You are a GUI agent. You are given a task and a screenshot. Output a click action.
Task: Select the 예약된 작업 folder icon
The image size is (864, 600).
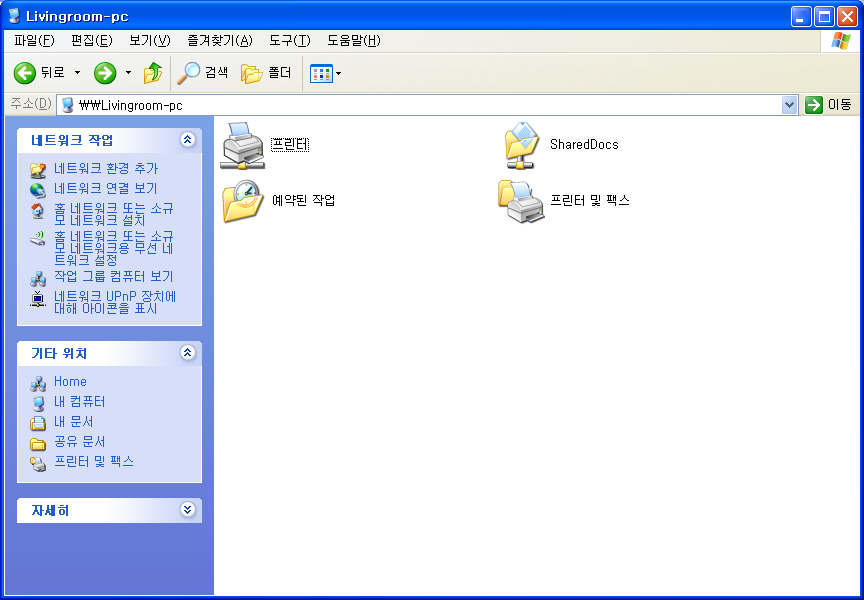pyautogui.click(x=242, y=201)
